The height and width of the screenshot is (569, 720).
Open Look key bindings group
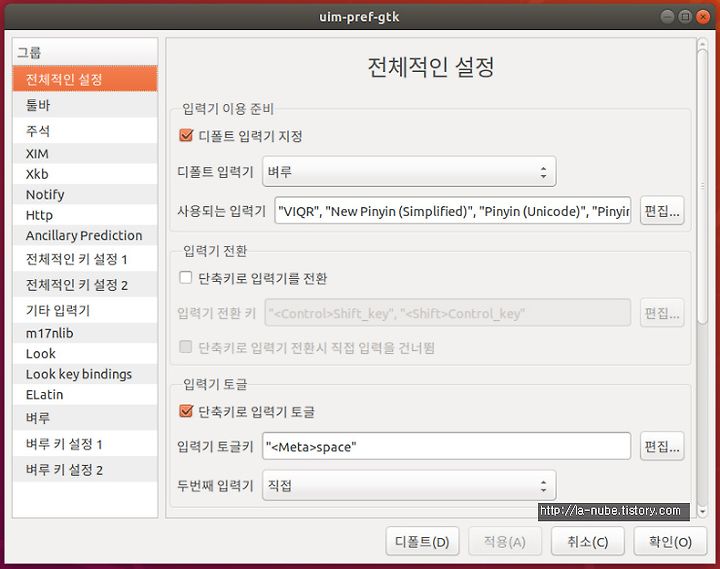(85, 374)
